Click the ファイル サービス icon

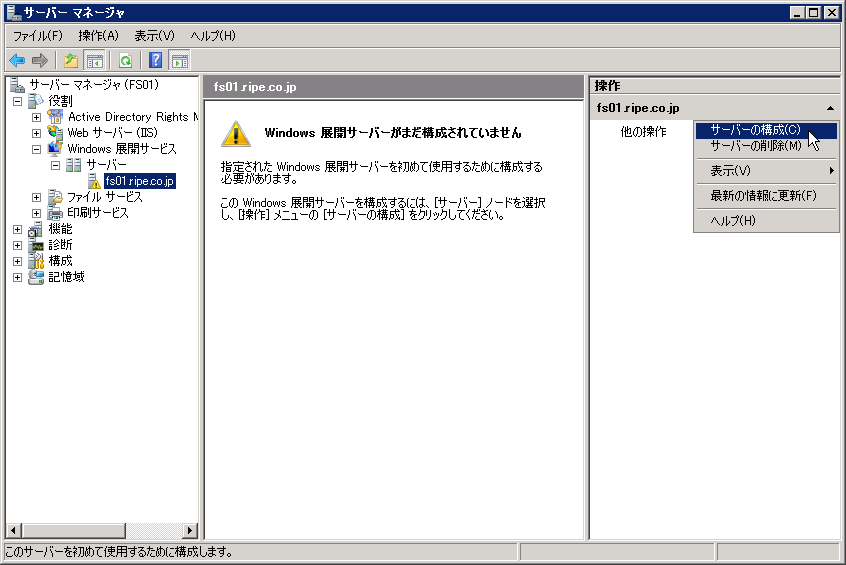55,197
